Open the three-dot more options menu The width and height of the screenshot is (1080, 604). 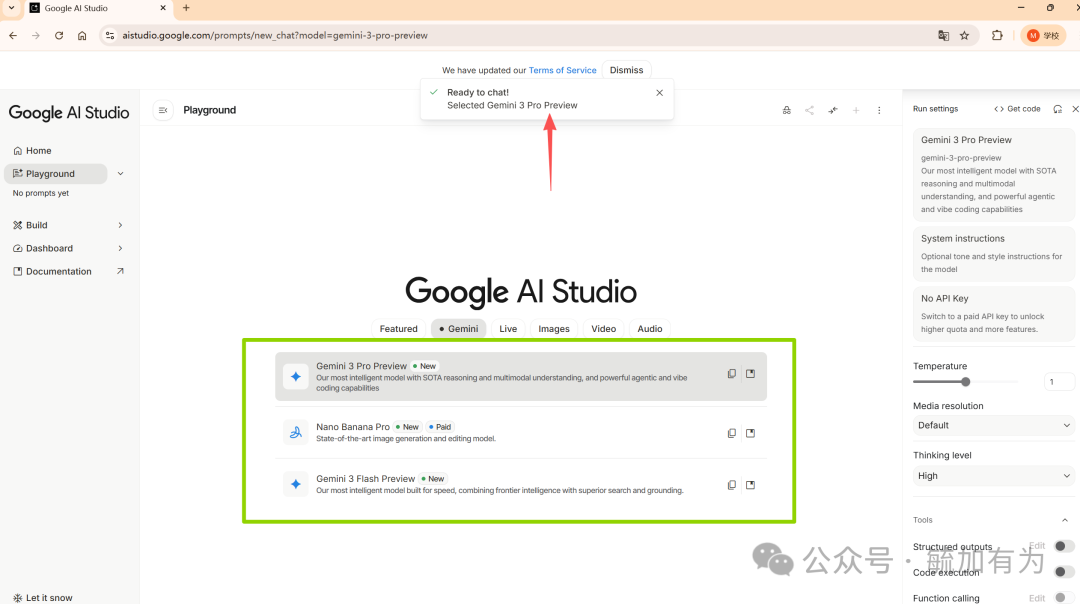(879, 110)
